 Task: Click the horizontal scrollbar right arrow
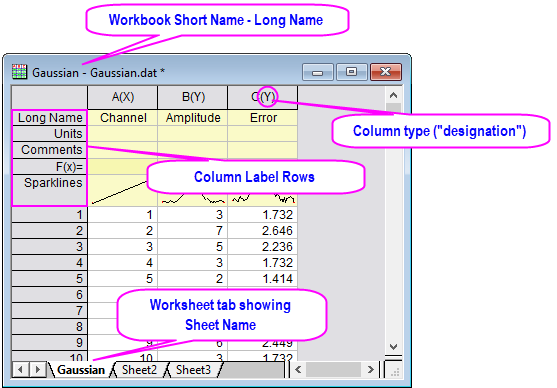pyautogui.click(x=371, y=370)
